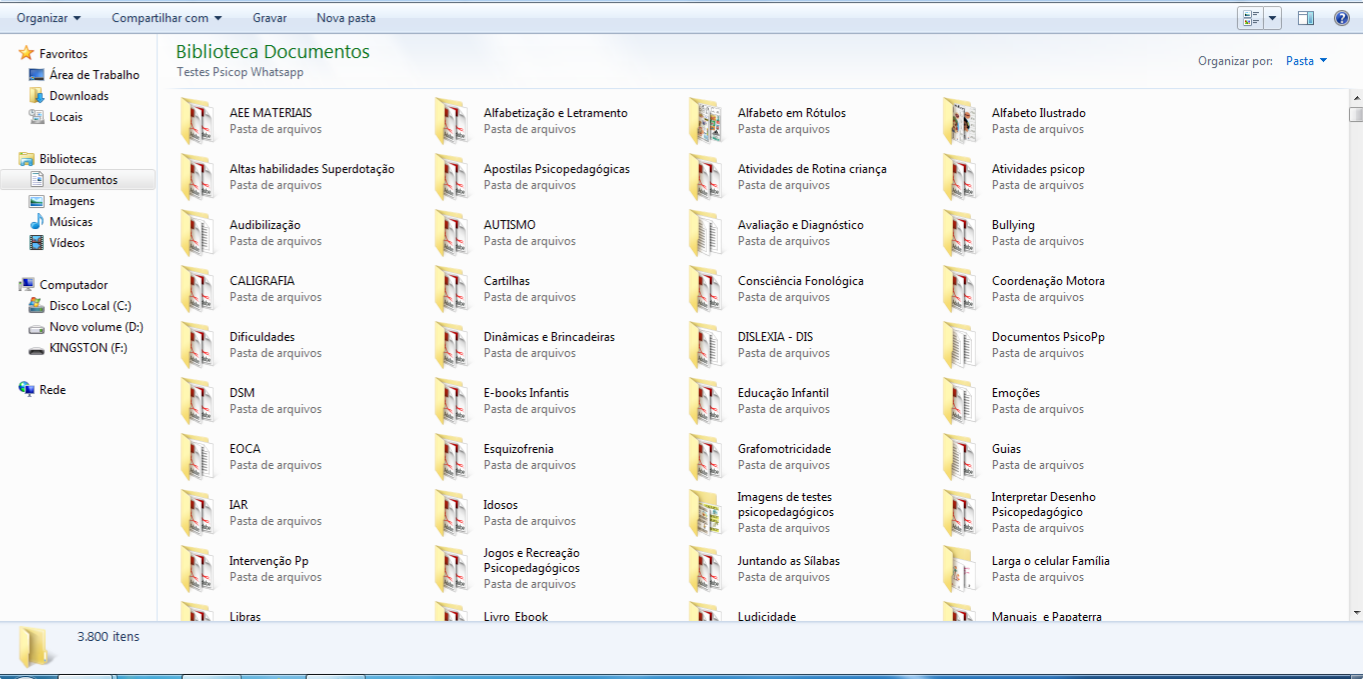The image size is (1363, 679).
Task: Expand the view options dropdown arrow
Action: [1273, 18]
